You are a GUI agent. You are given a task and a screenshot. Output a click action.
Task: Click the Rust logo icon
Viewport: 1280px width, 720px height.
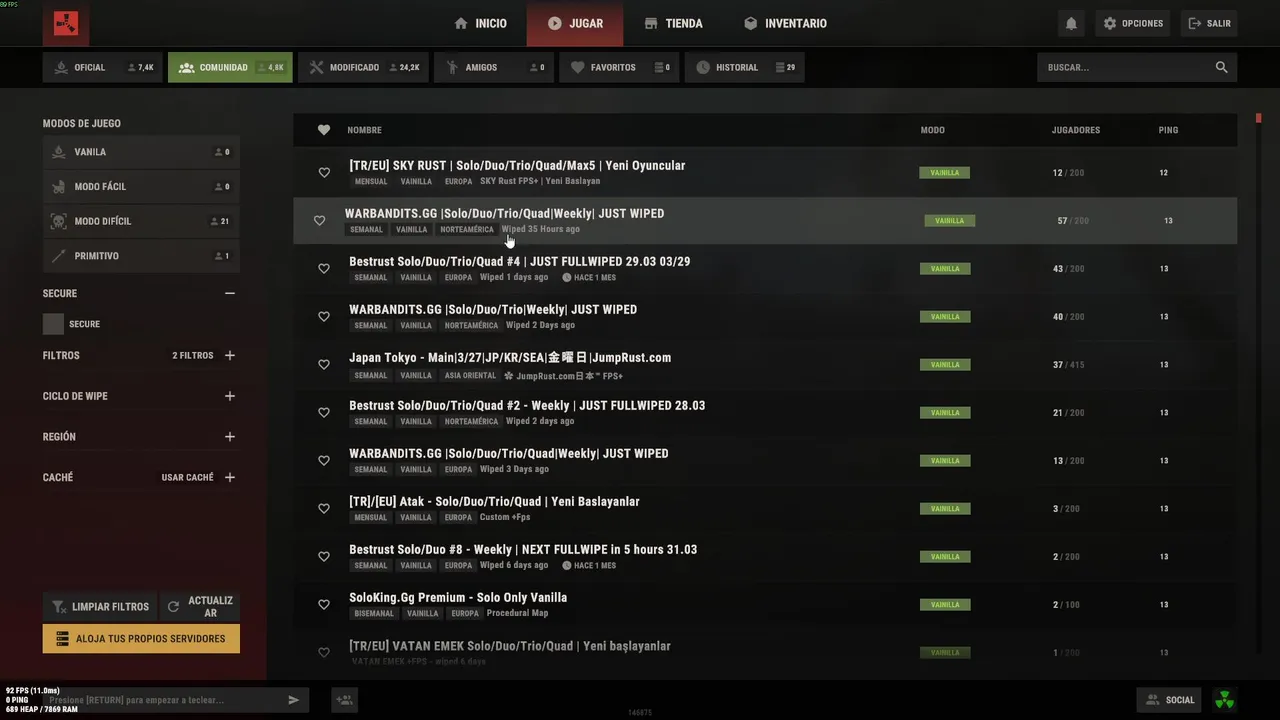click(66, 23)
